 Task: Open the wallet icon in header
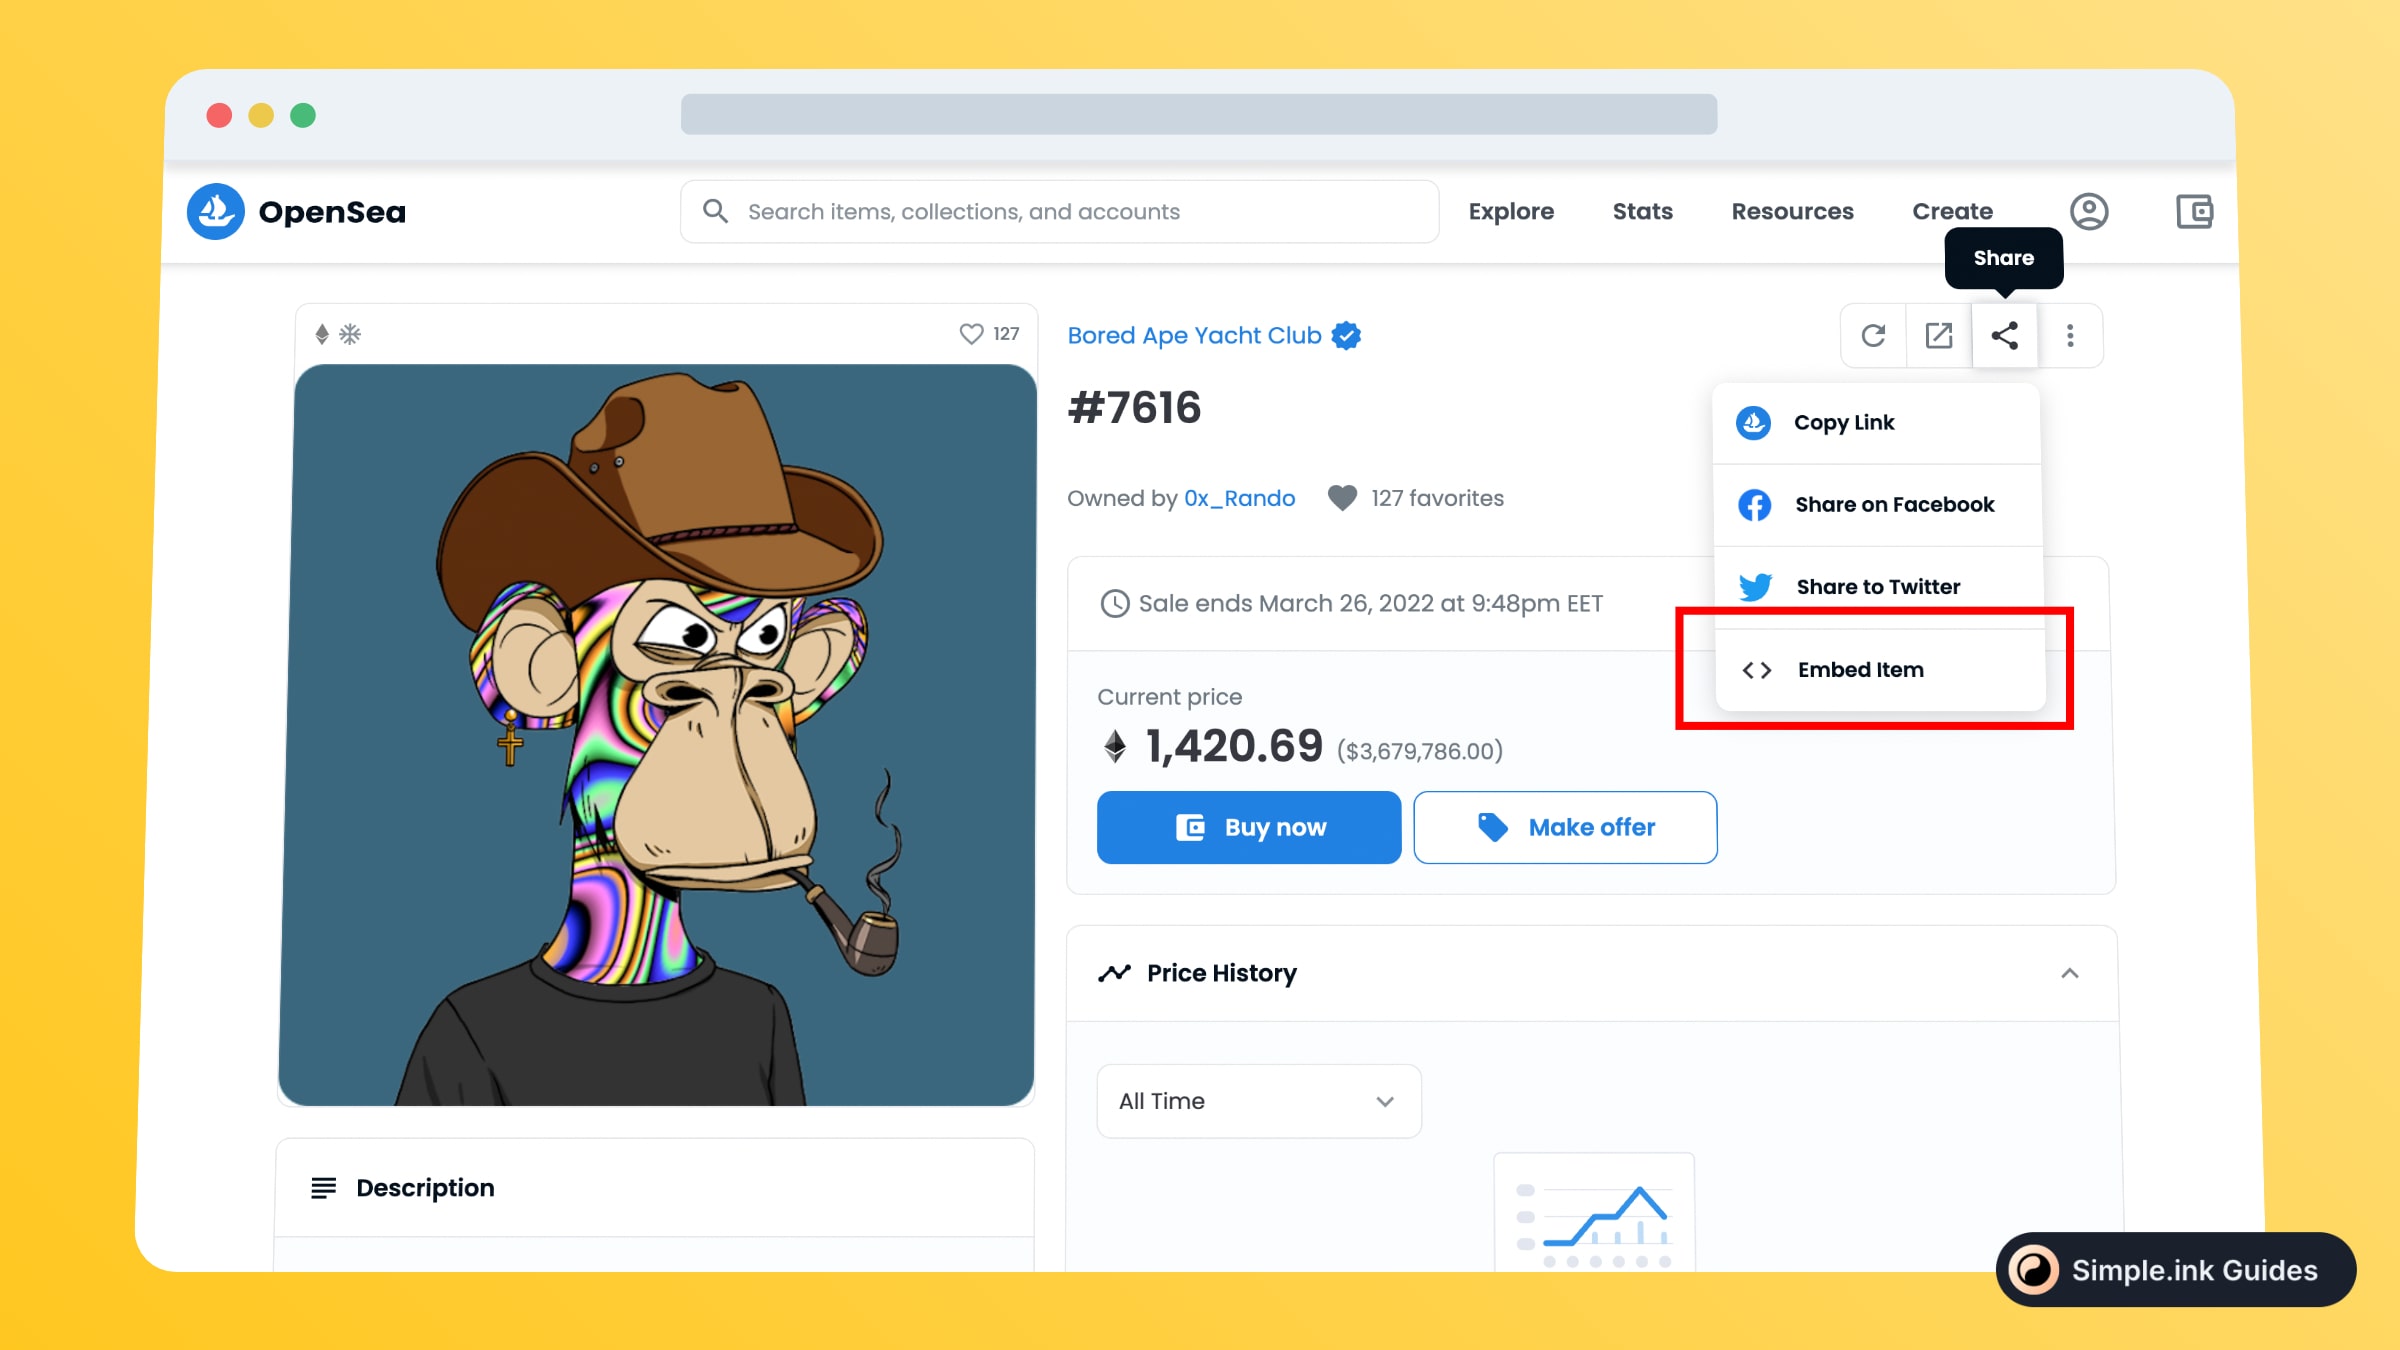pos(2194,211)
